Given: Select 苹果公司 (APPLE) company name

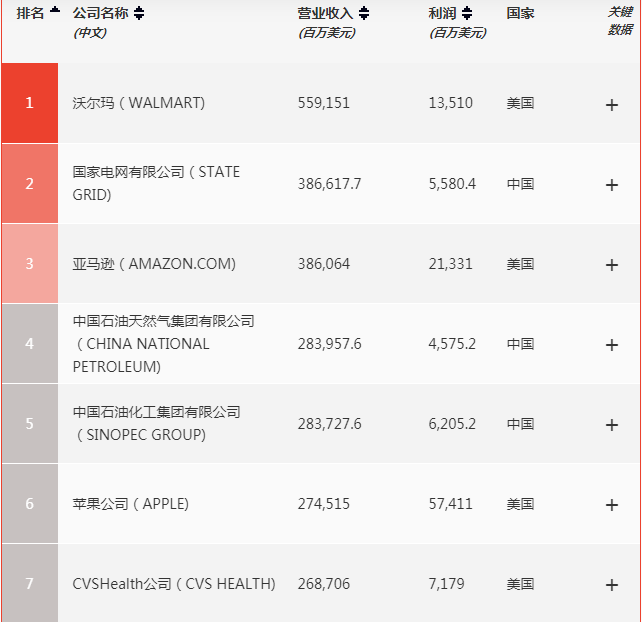Looking at the screenshot, I should pos(130,504).
